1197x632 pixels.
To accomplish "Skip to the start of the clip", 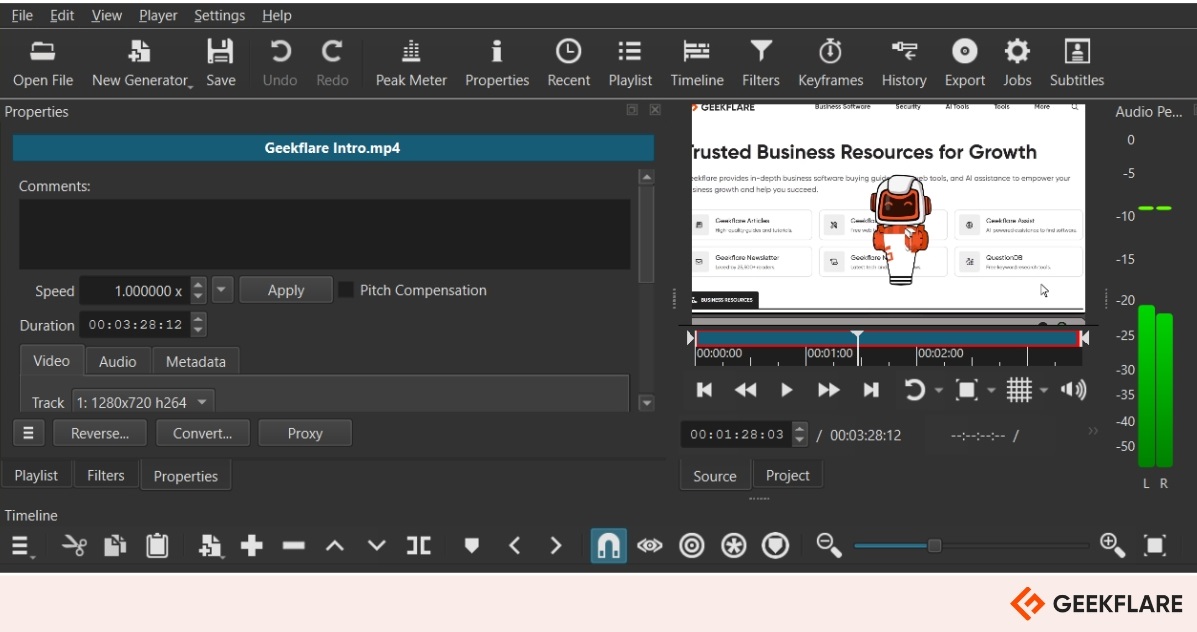I will pyautogui.click(x=704, y=390).
